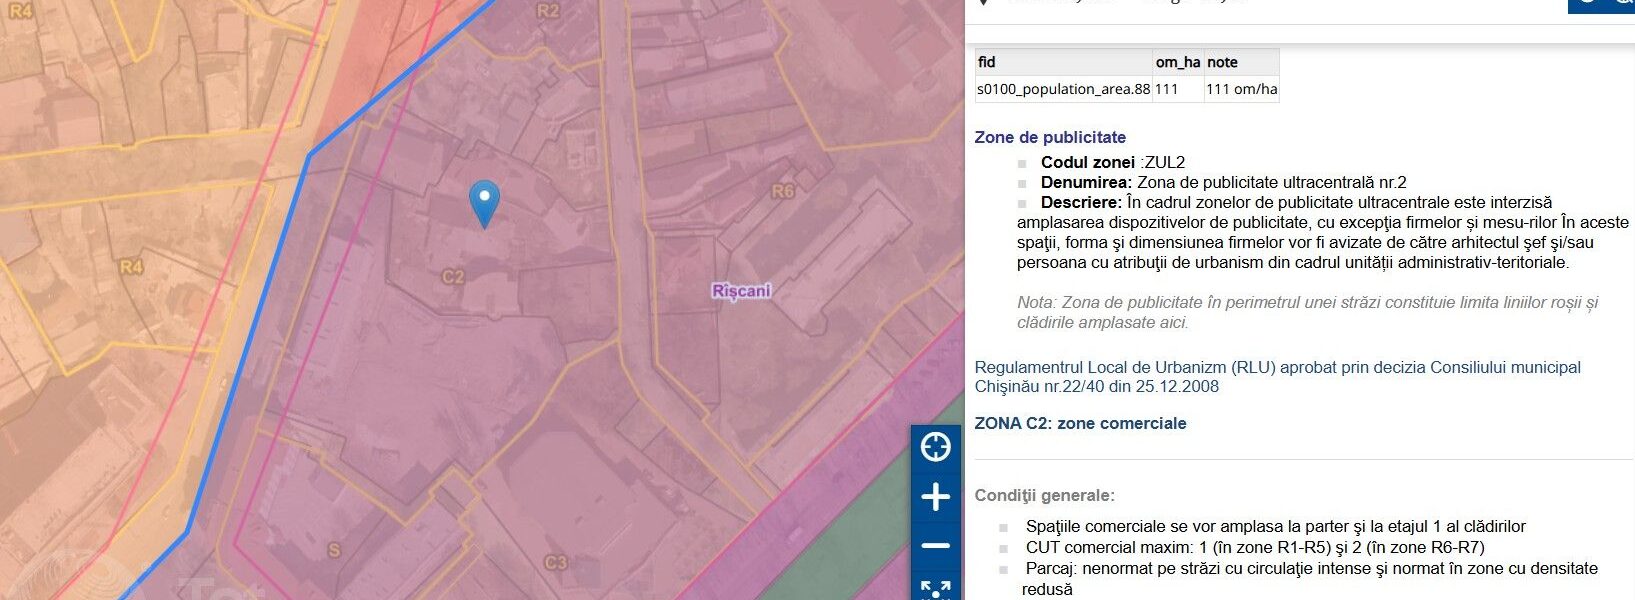Select the Zone de publicitate heading
The height and width of the screenshot is (600, 1635).
click(x=1050, y=137)
